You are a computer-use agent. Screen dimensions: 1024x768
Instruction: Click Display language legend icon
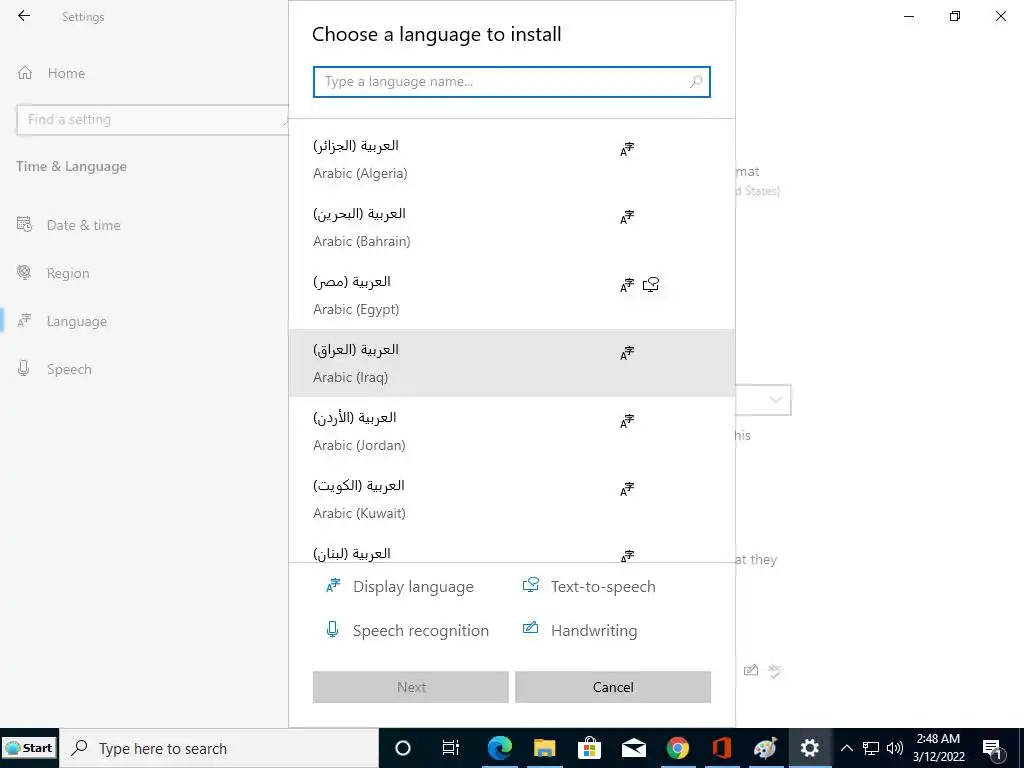pos(333,585)
